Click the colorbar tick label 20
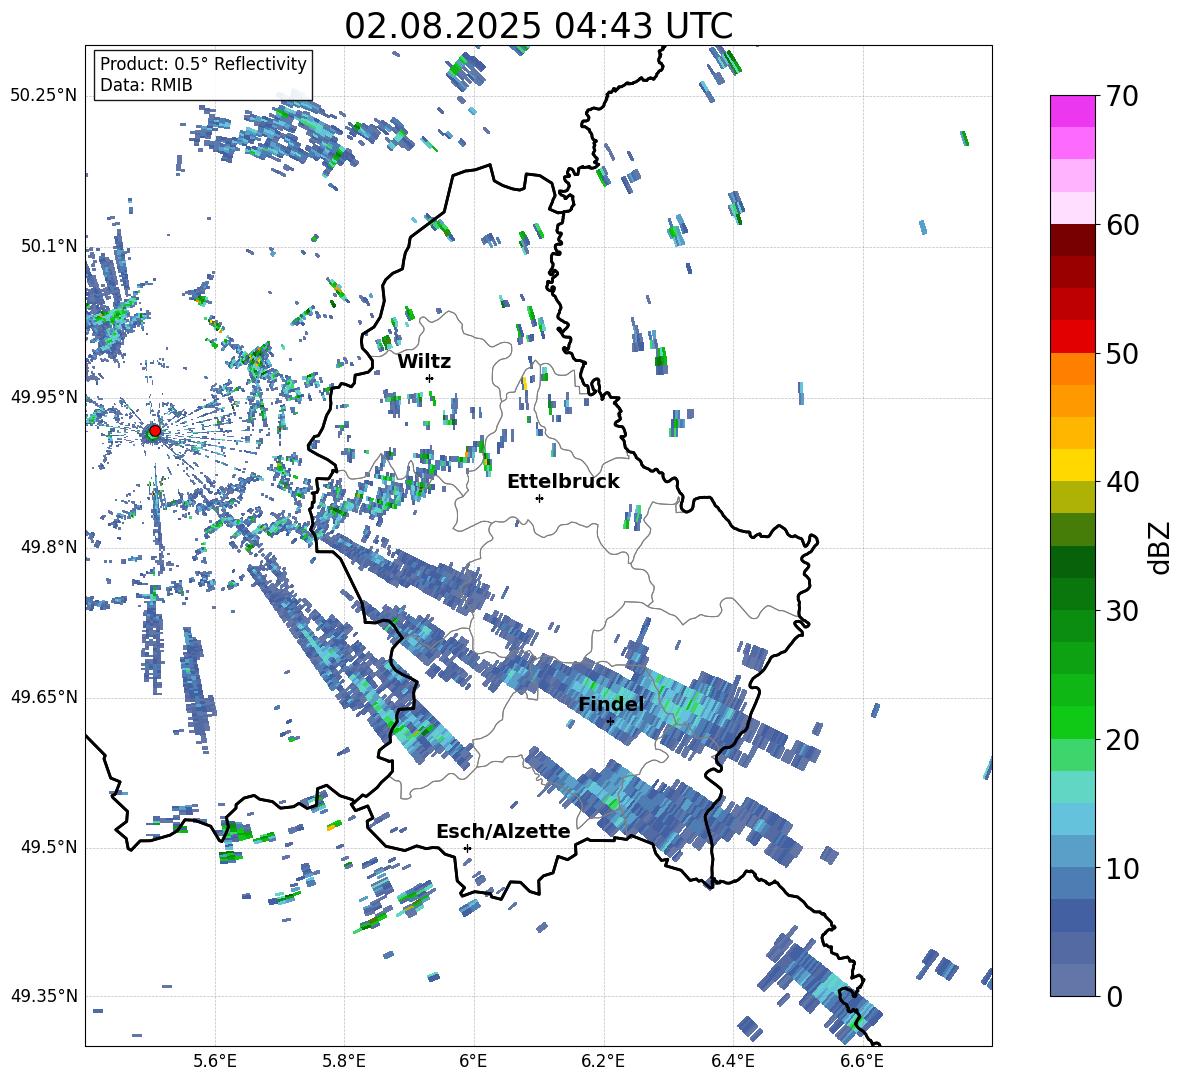 [x=1122, y=739]
